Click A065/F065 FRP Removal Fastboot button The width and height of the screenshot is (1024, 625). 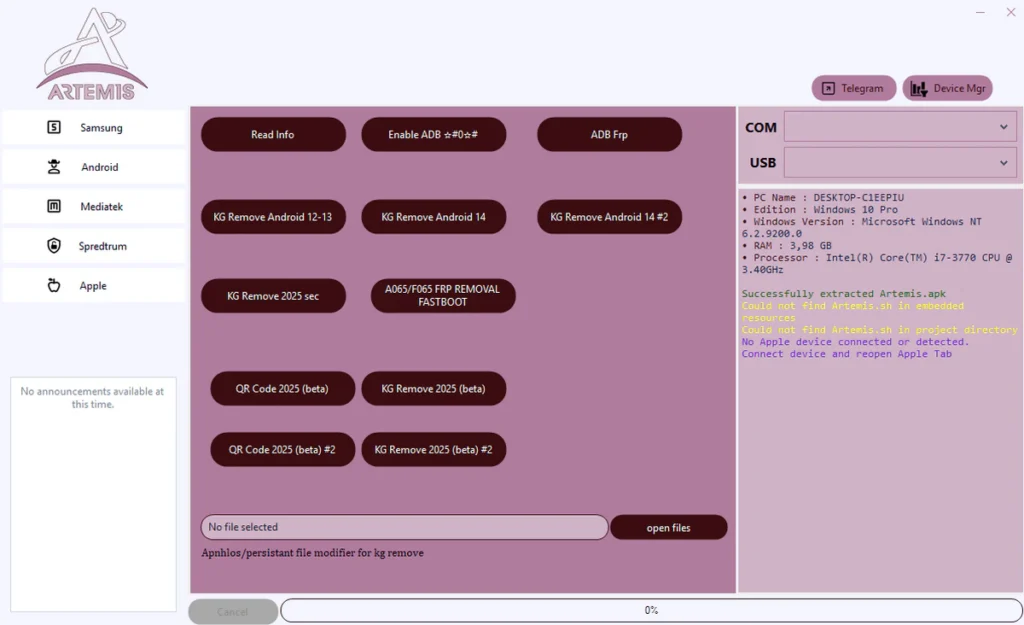click(x=443, y=296)
